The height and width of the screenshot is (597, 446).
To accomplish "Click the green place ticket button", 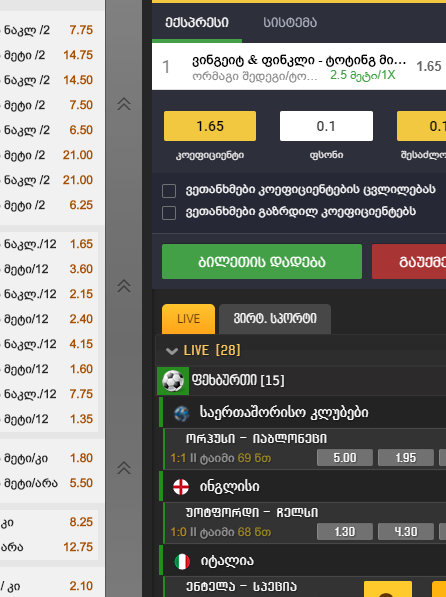I will pos(262,262).
